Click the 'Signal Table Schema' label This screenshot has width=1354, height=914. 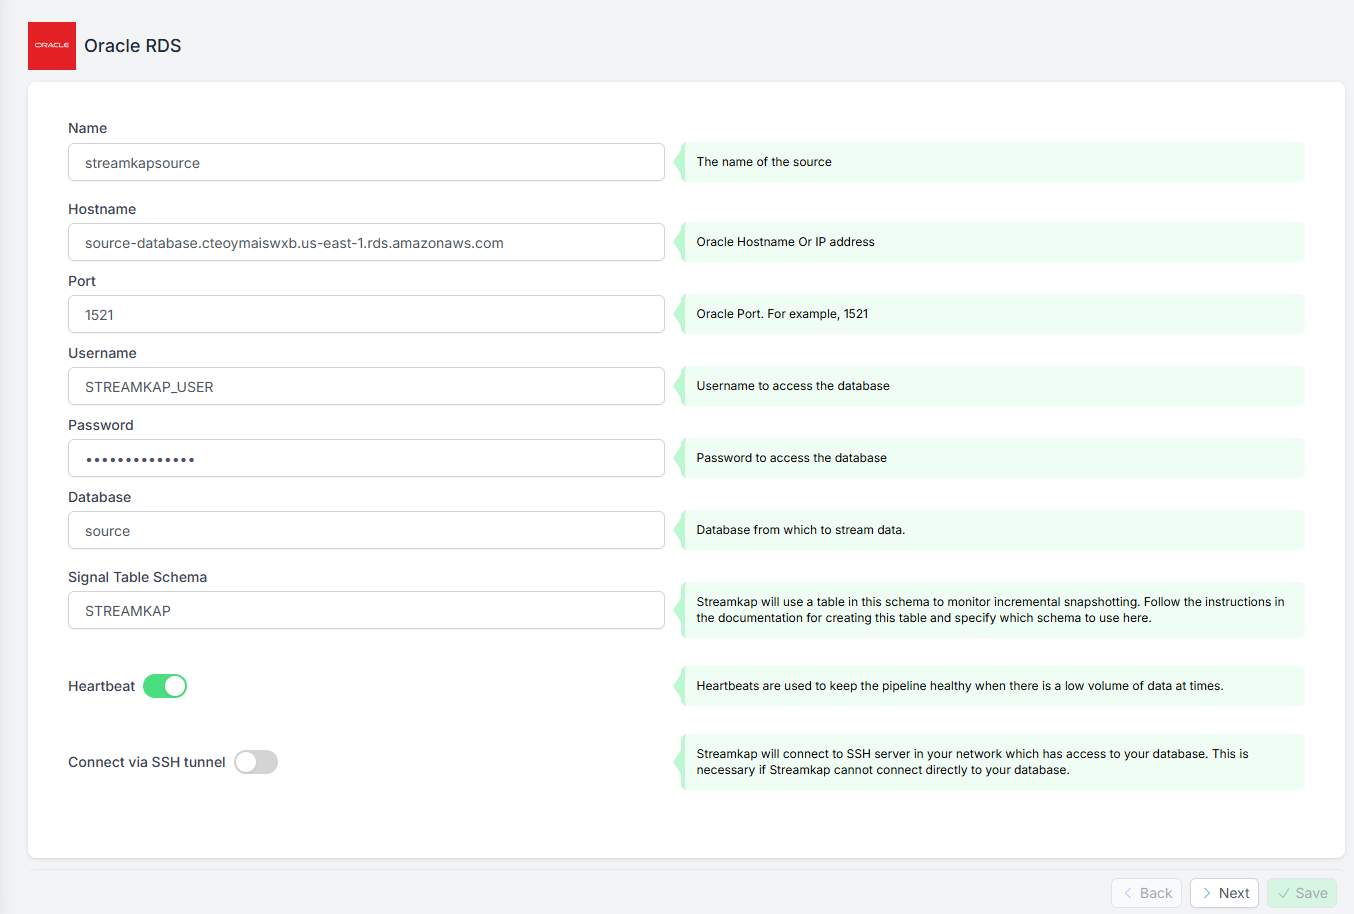[x=137, y=577]
